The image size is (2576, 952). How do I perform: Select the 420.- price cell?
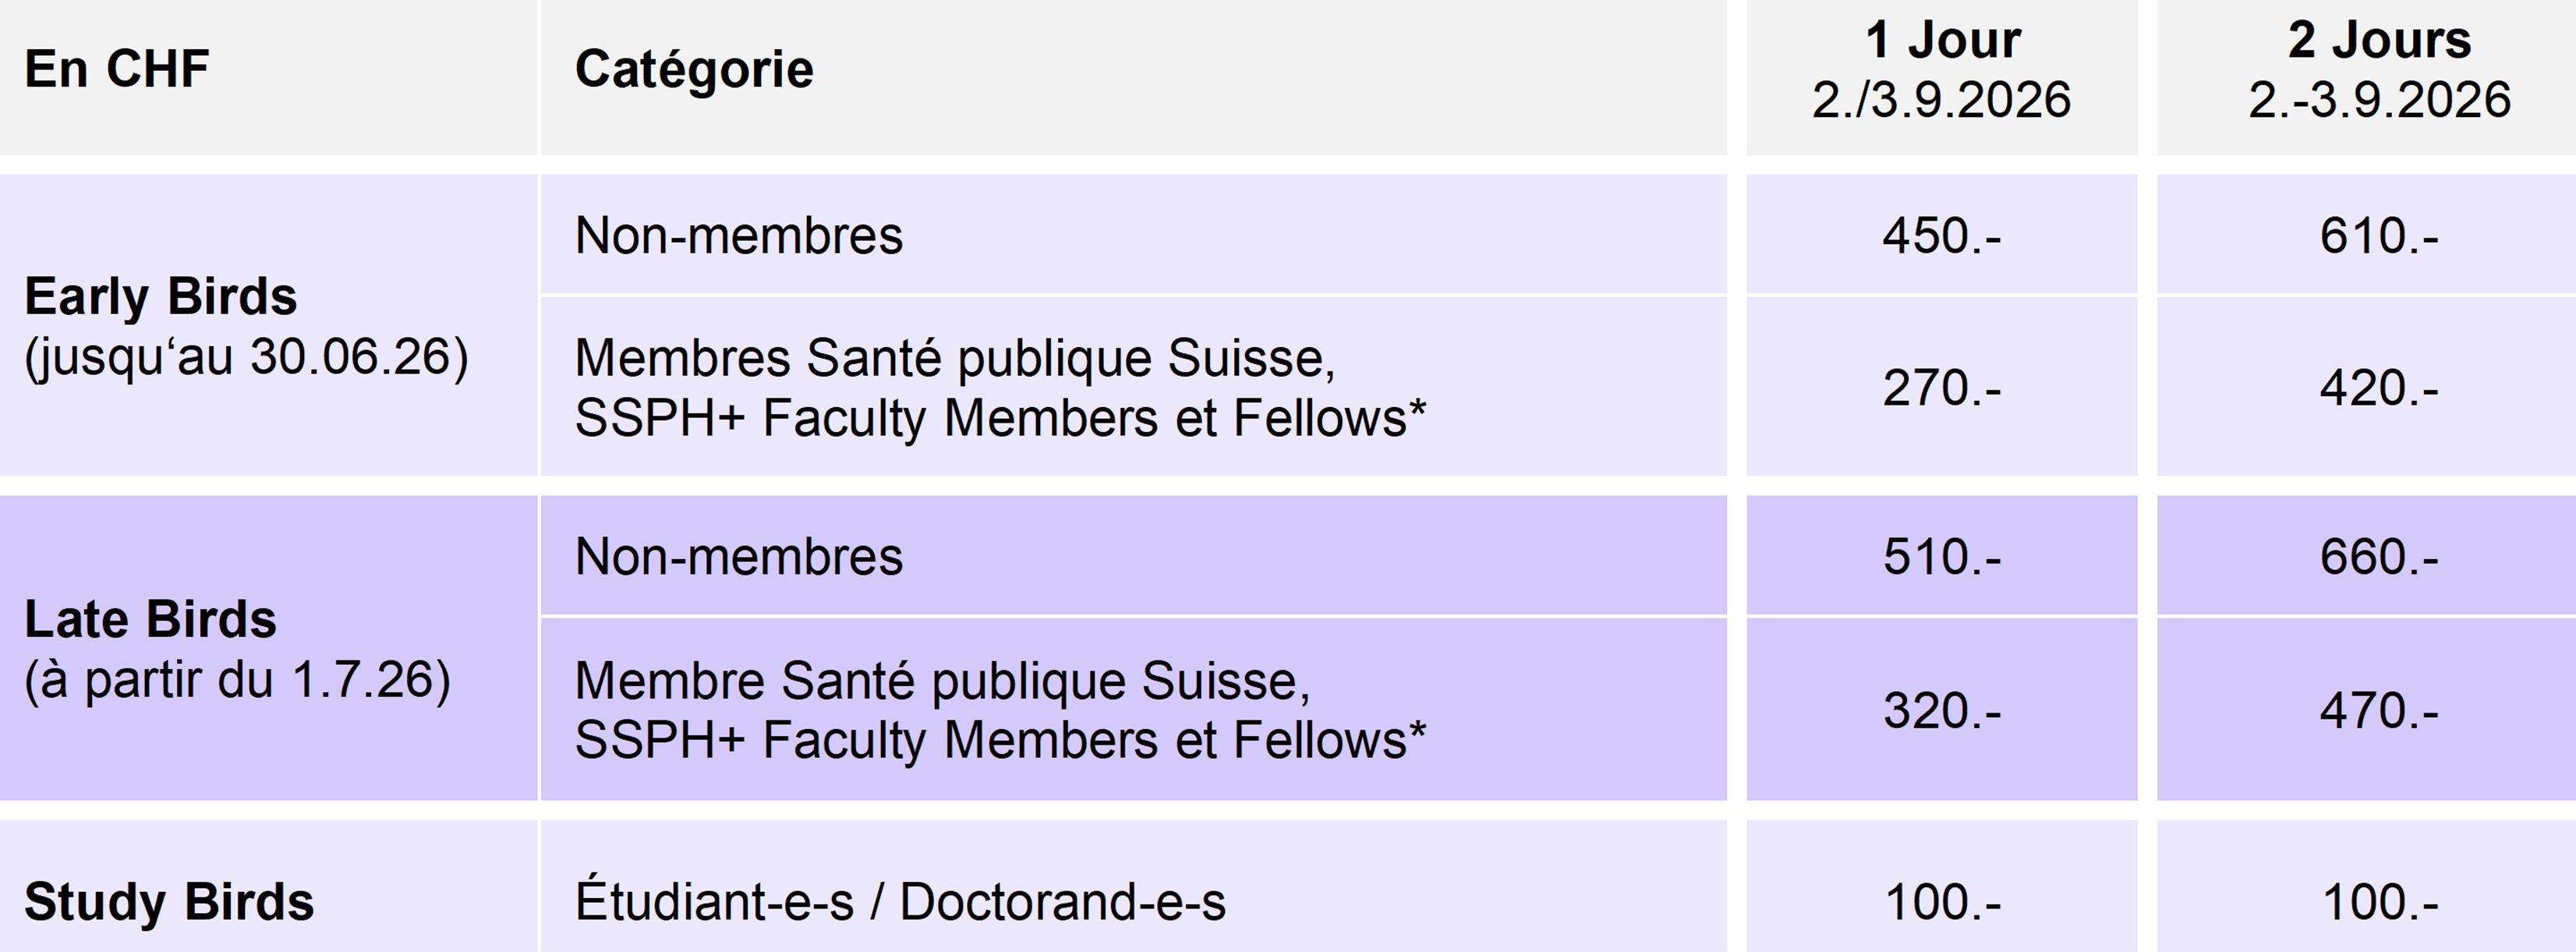click(2379, 388)
